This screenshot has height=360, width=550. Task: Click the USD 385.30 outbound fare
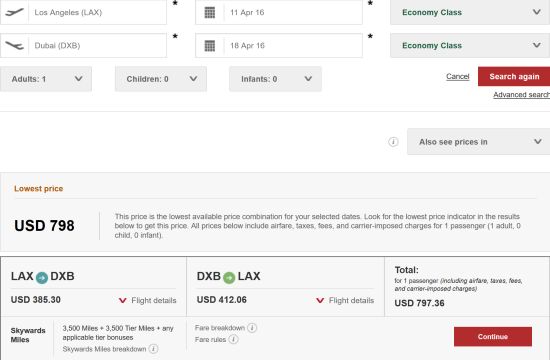36,300
